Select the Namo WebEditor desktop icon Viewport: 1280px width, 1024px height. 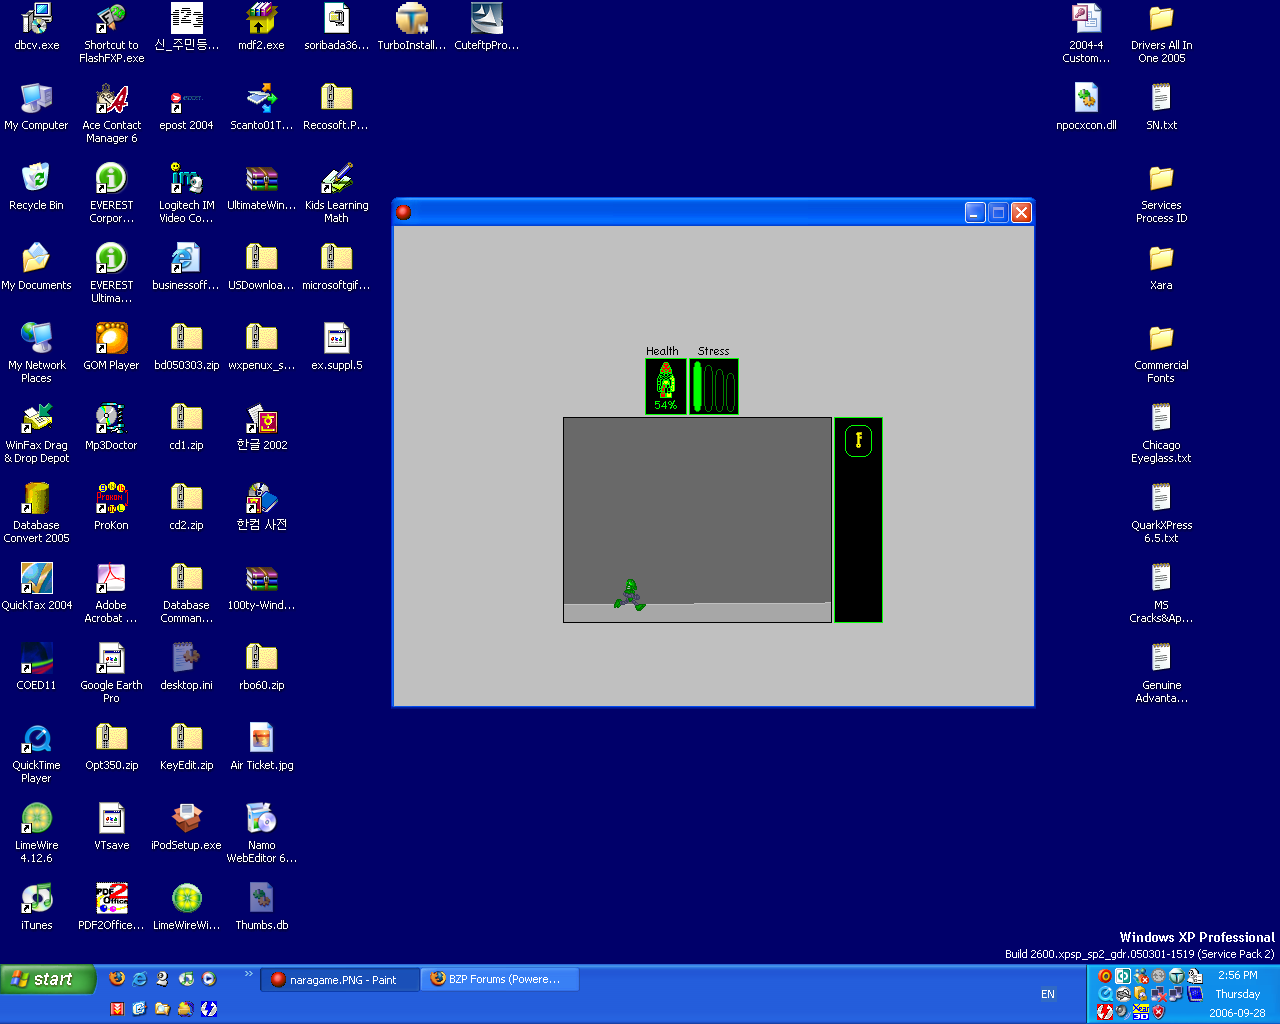[x=261, y=833]
